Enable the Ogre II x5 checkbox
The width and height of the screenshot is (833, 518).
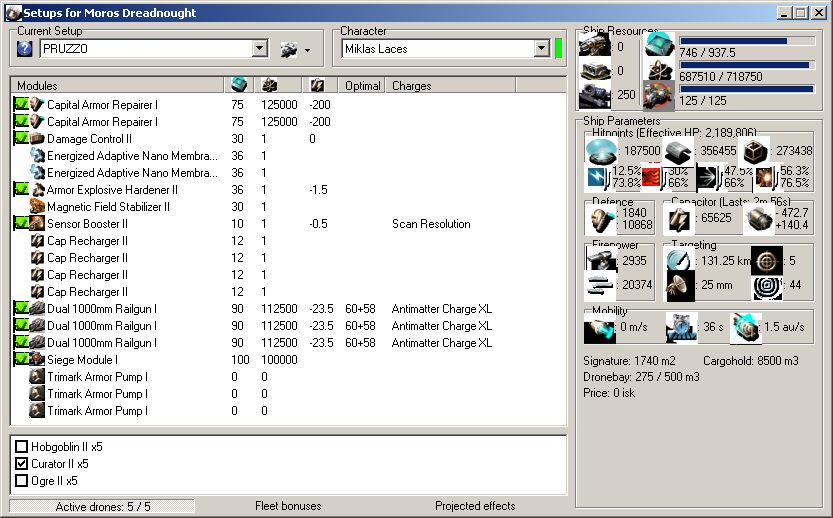pyautogui.click(x=21, y=480)
